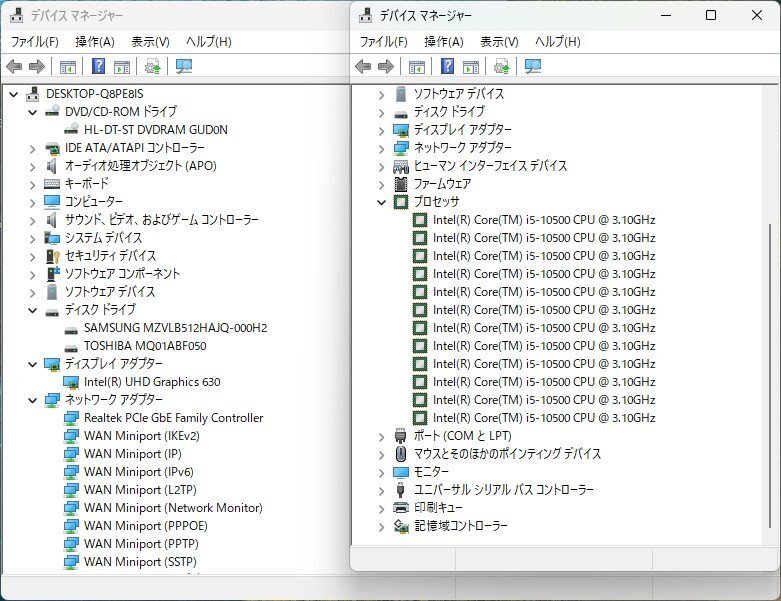This screenshot has width=781, height=601.
Task: Click blue Help icon in left window toolbar
Action: click(99, 66)
